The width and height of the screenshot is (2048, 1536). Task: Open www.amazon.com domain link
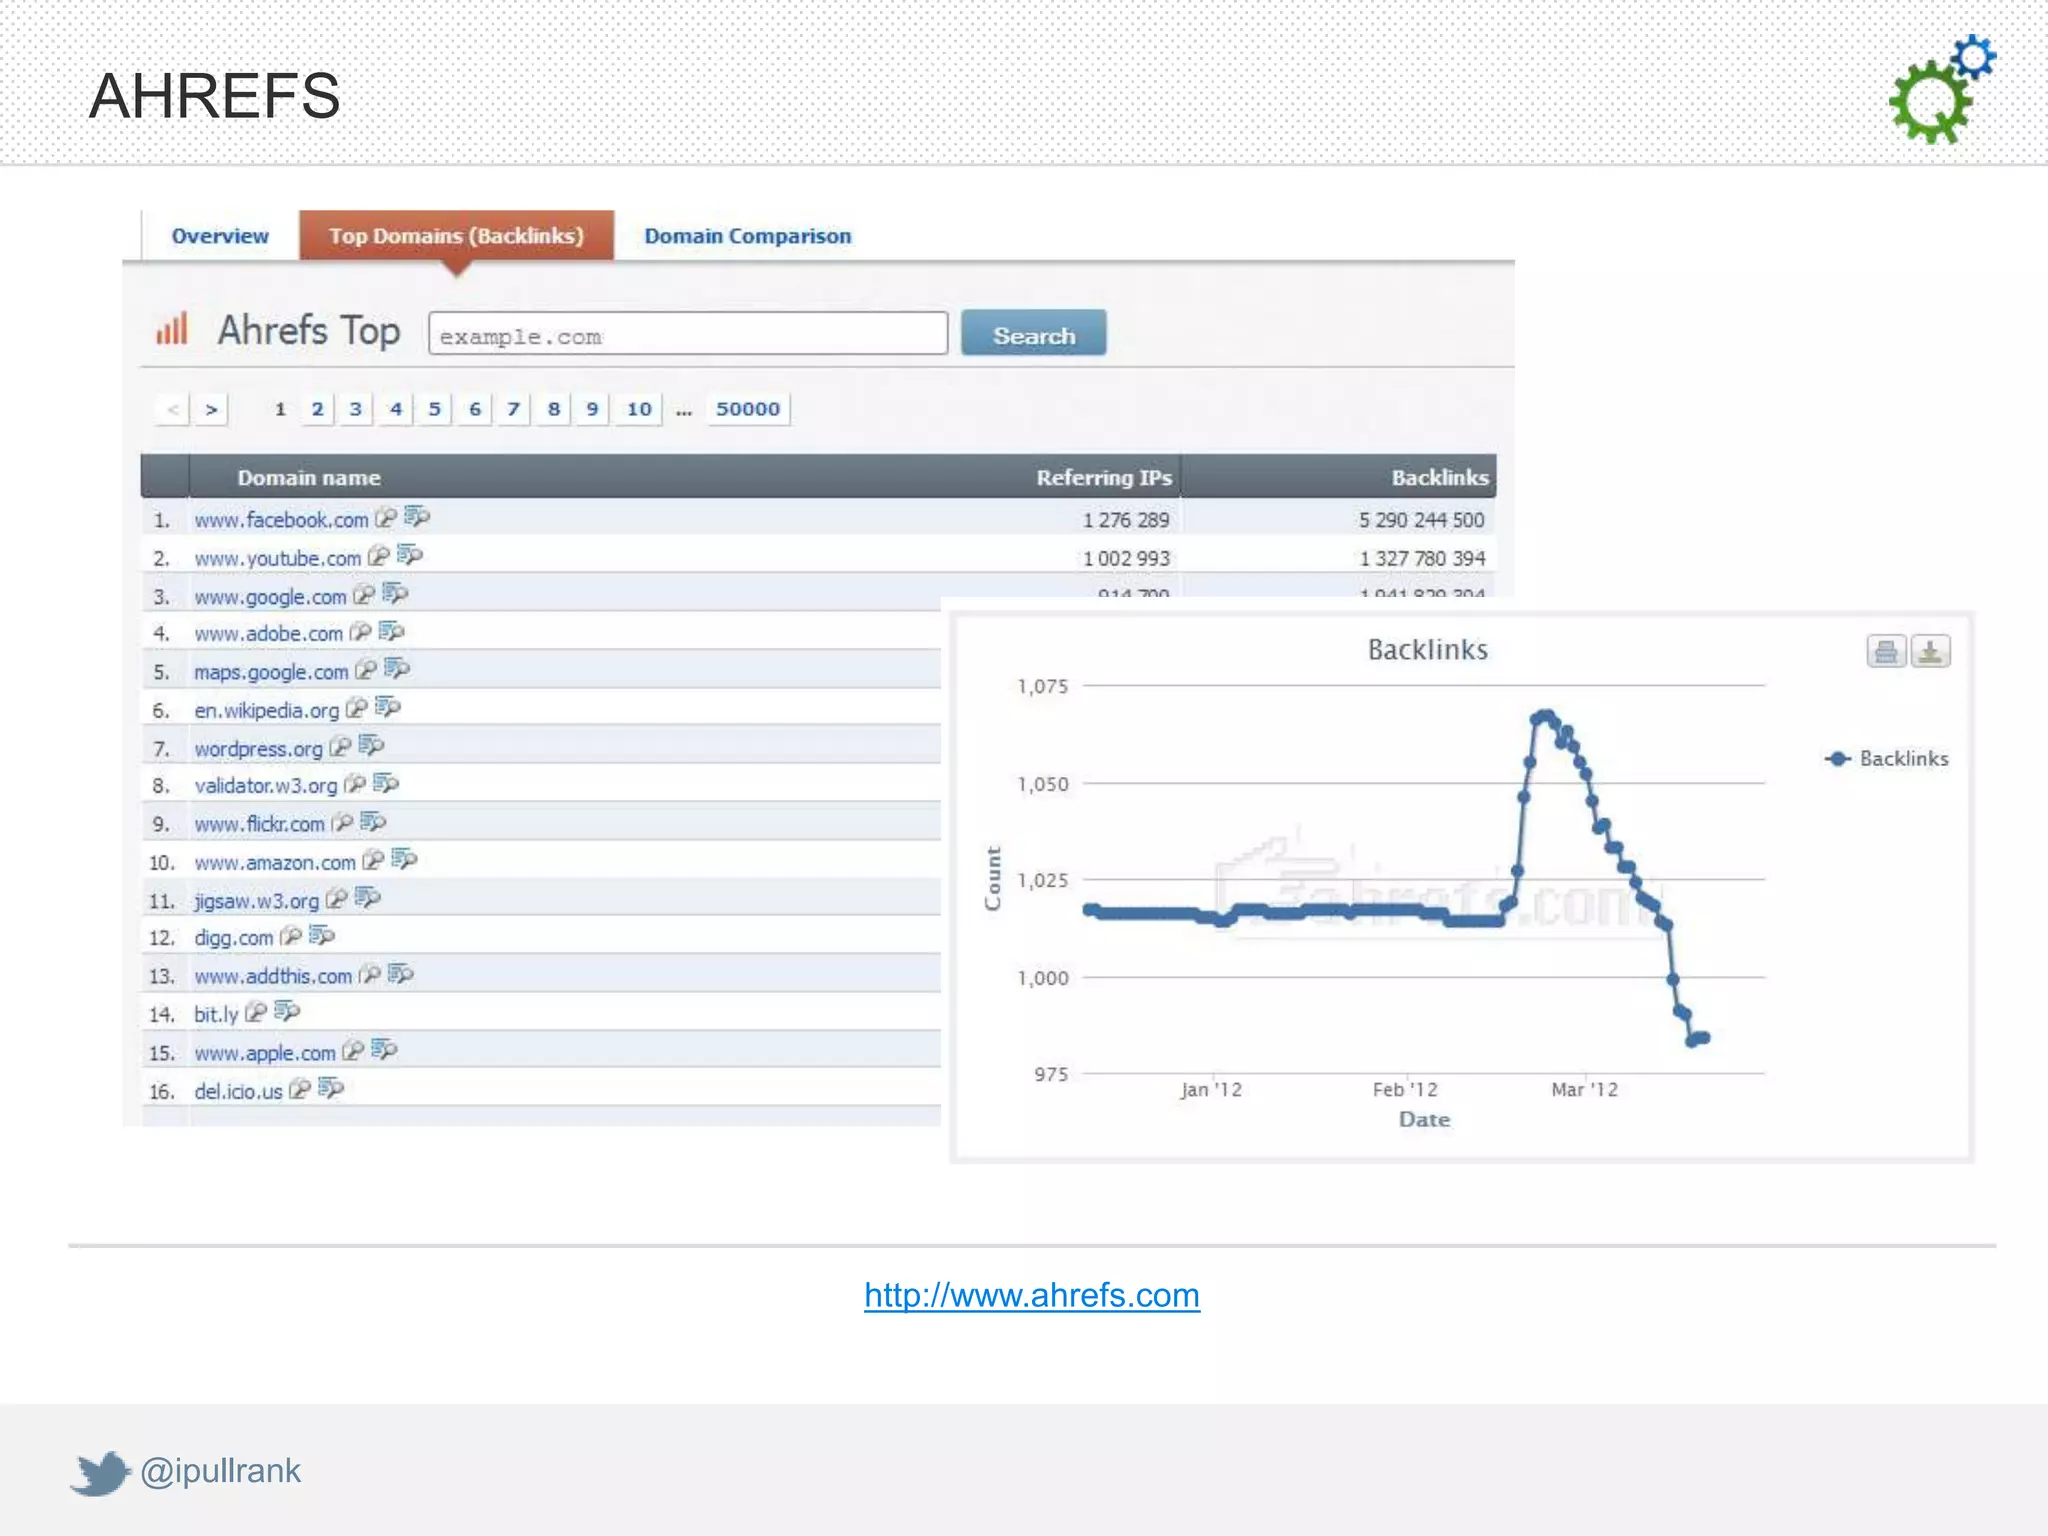pyautogui.click(x=275, y=863)
